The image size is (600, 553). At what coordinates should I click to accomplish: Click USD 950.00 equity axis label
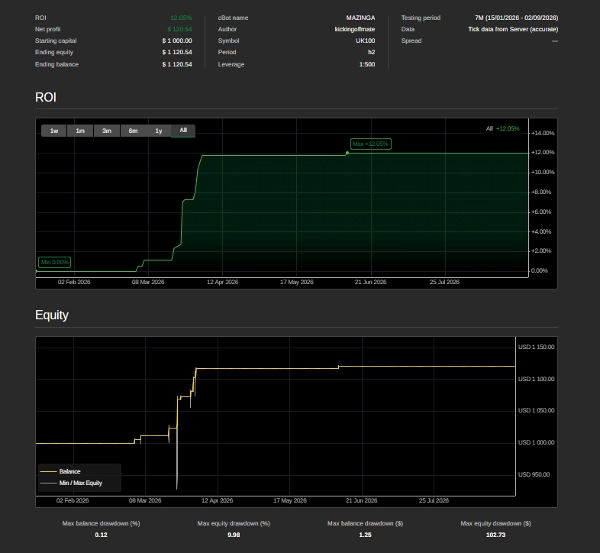(534, 475)
